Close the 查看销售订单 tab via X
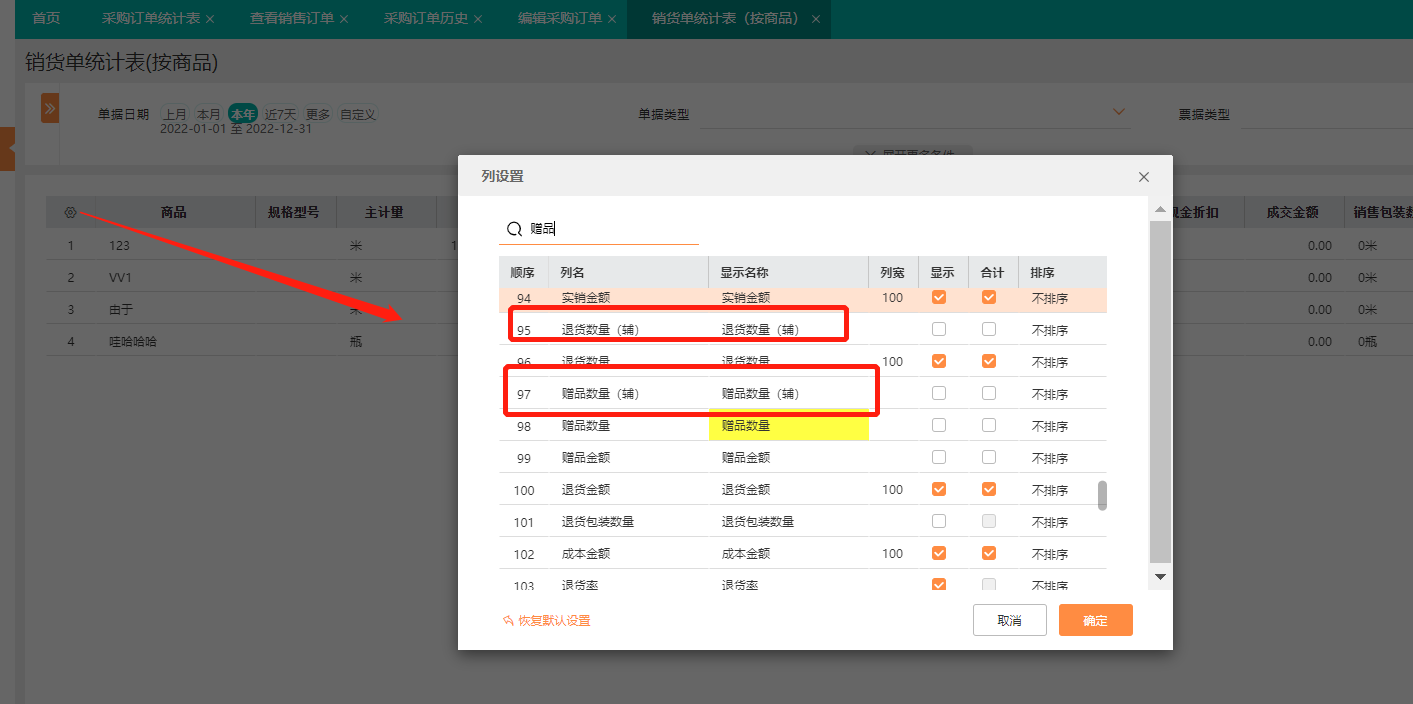Image resolution: width=1413 pixels, height=704 pixels. [x=344, y=19]
